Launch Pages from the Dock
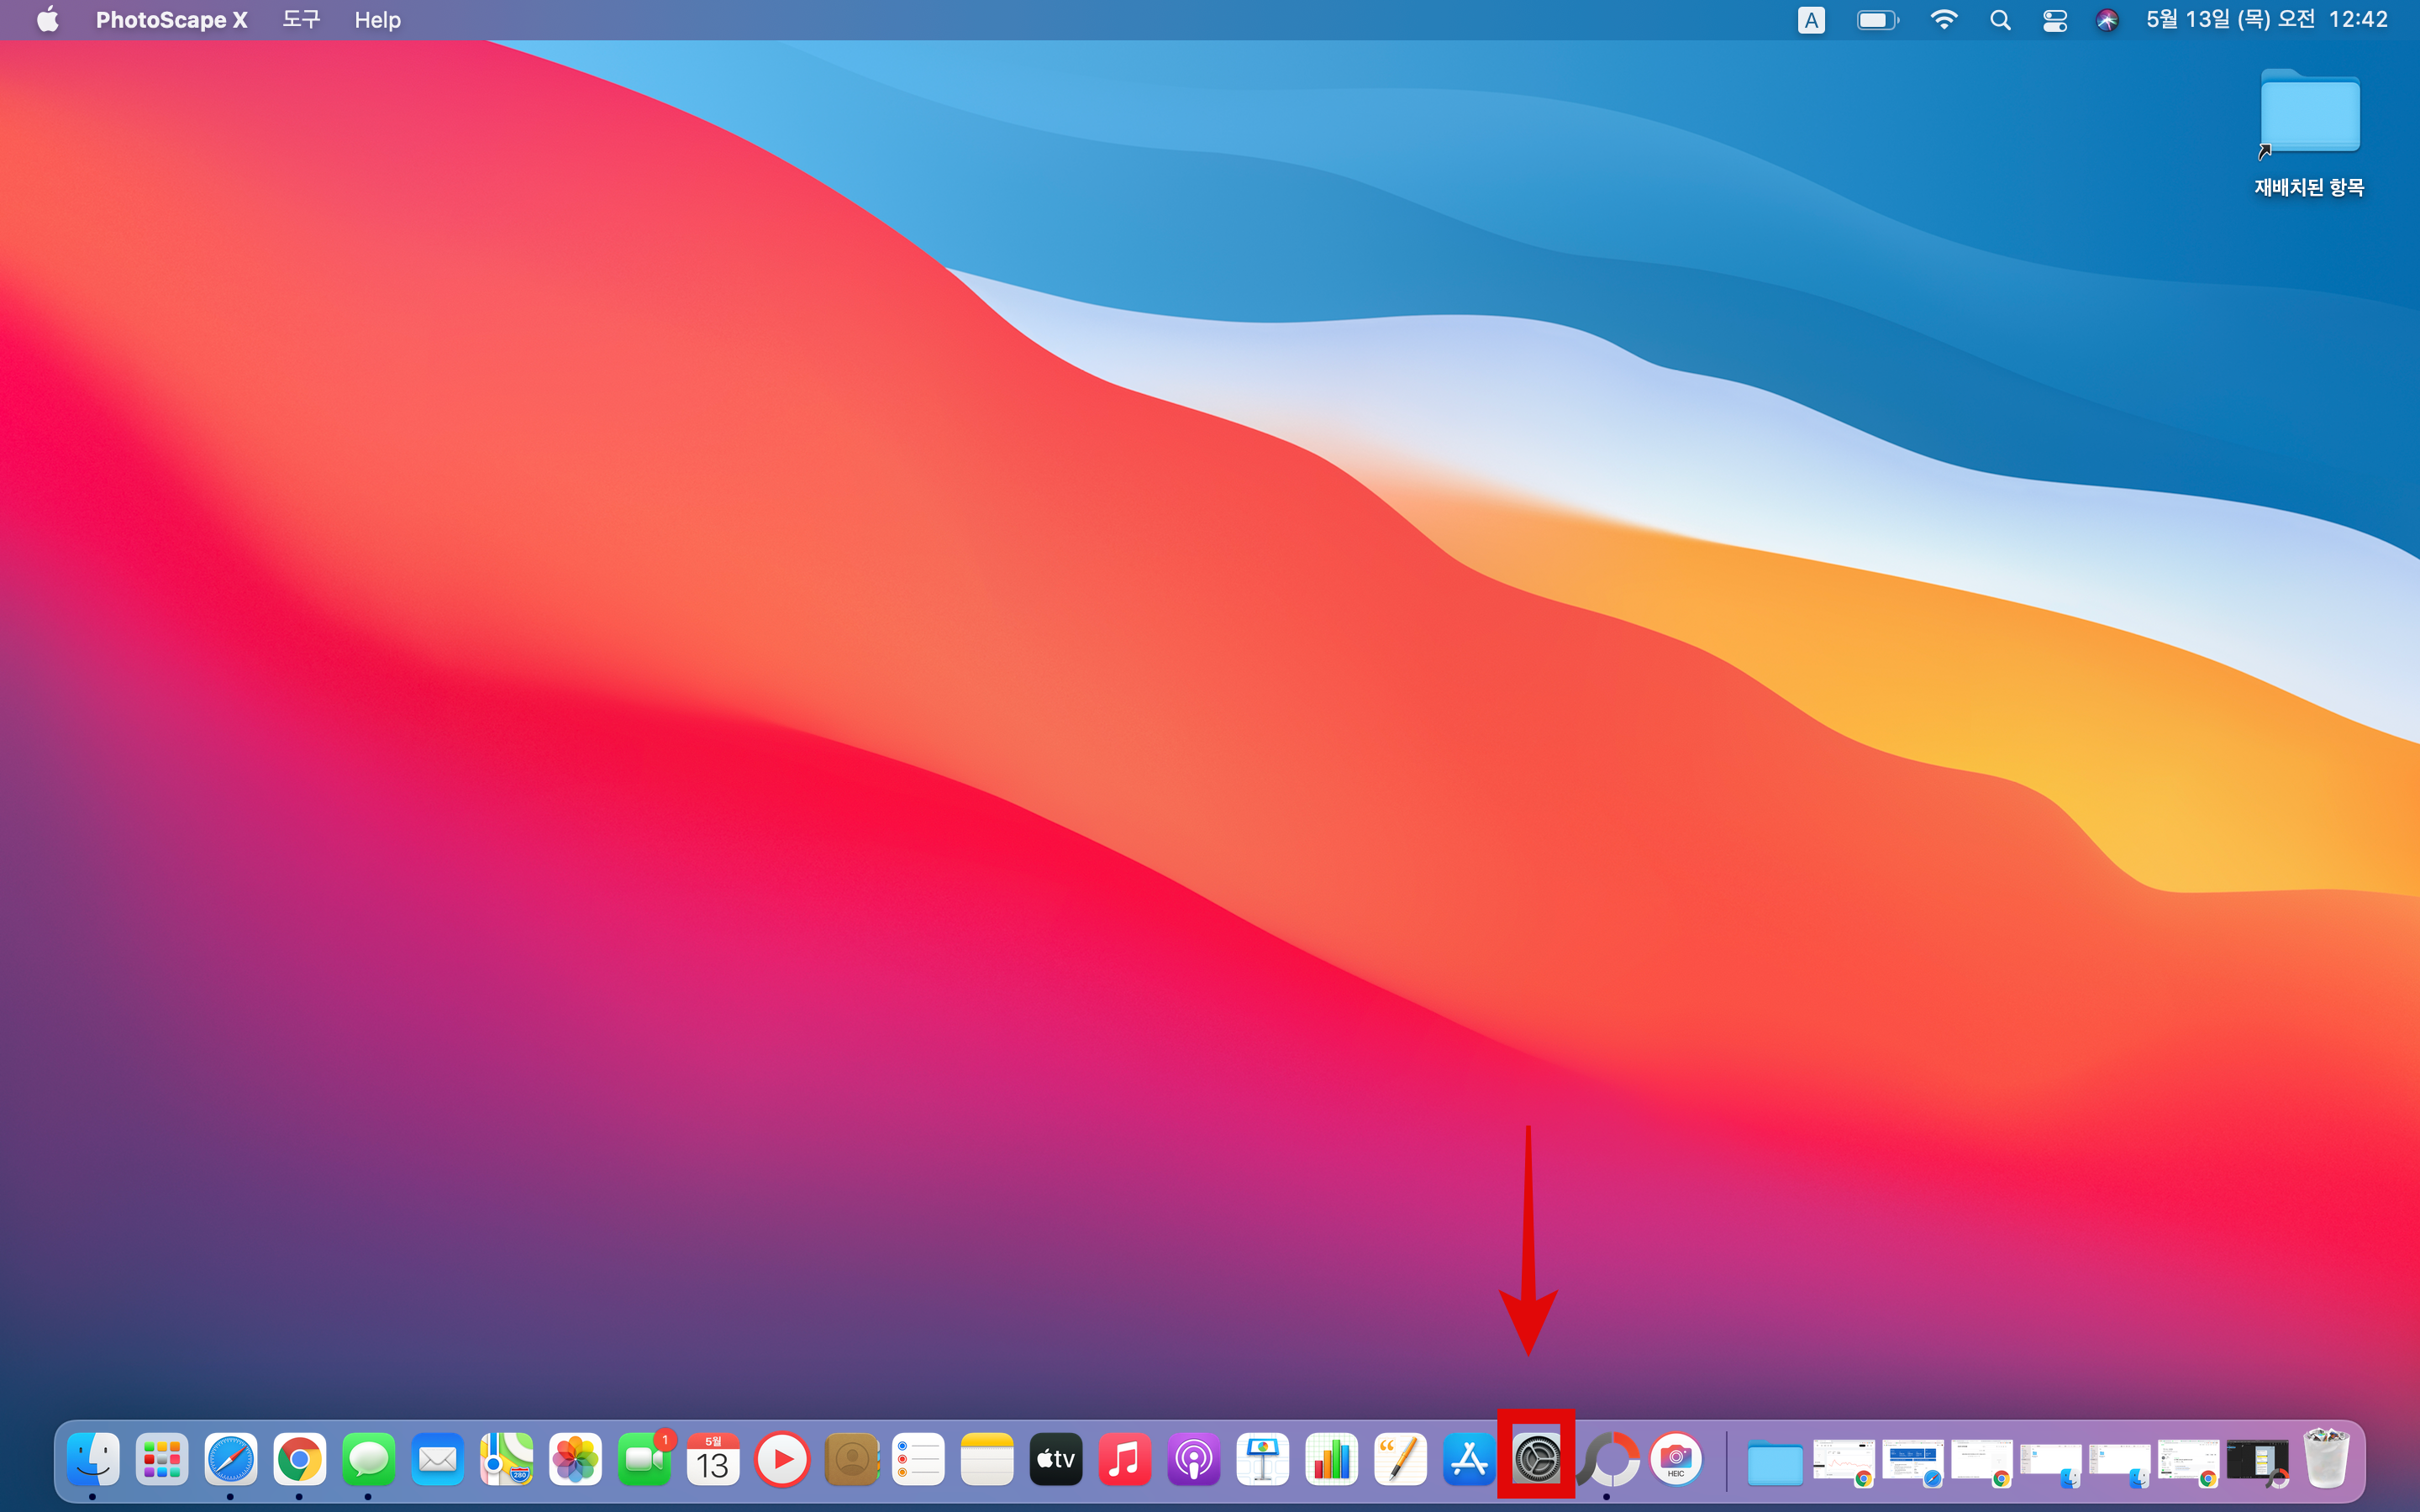This screenshot has height=1512, width=2420. 1400,1459
